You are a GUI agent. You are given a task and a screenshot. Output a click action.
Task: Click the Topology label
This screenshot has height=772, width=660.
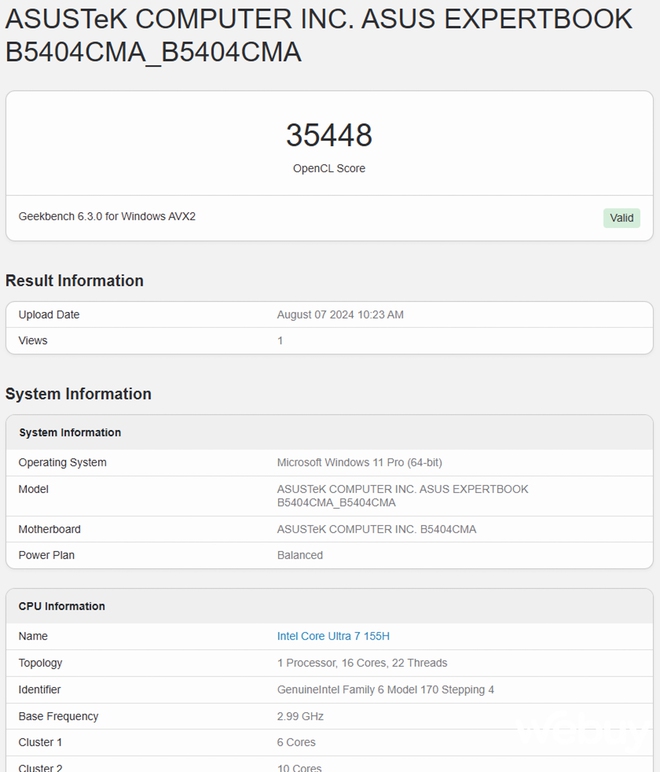point(40,663)
